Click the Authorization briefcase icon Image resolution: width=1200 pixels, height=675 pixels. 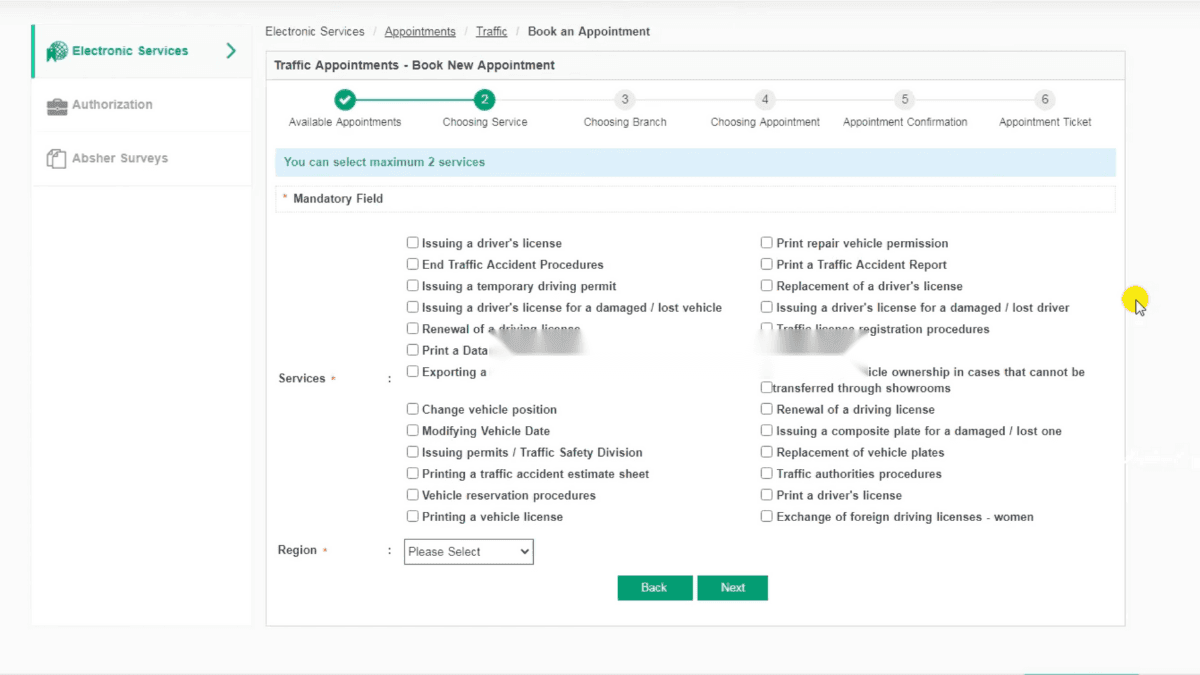point(57,106)
